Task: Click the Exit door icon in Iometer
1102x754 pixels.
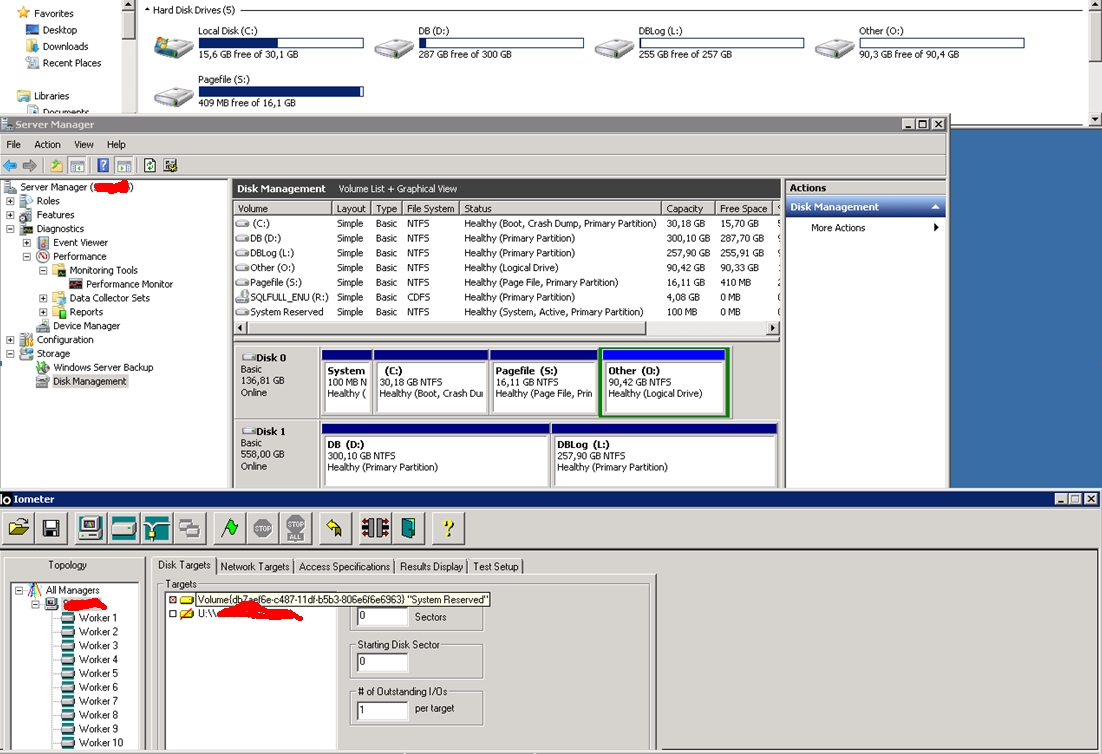Action: coord(407,527)
